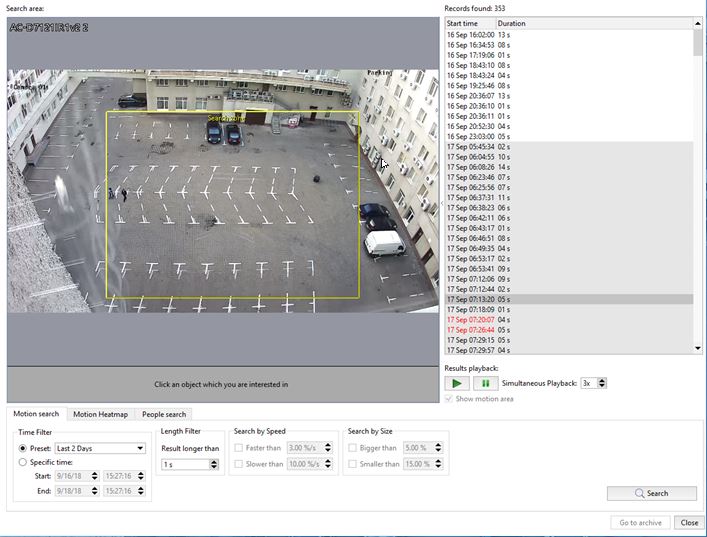Image resolution: width=707 pixels, height=537 pixels.
Task: Enable the Bigger than size checkbox
Action: [x=353, y=448]
